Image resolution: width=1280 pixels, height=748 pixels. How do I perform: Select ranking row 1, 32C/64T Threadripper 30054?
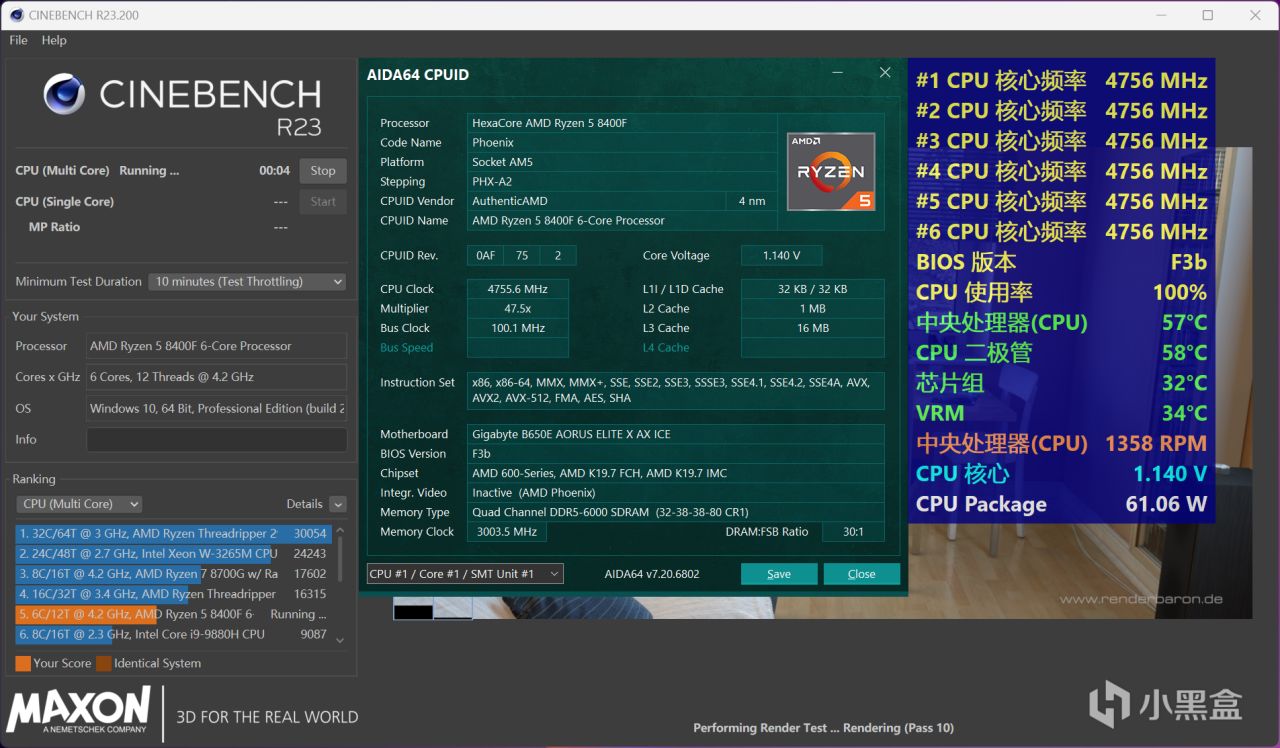(173, 534)
